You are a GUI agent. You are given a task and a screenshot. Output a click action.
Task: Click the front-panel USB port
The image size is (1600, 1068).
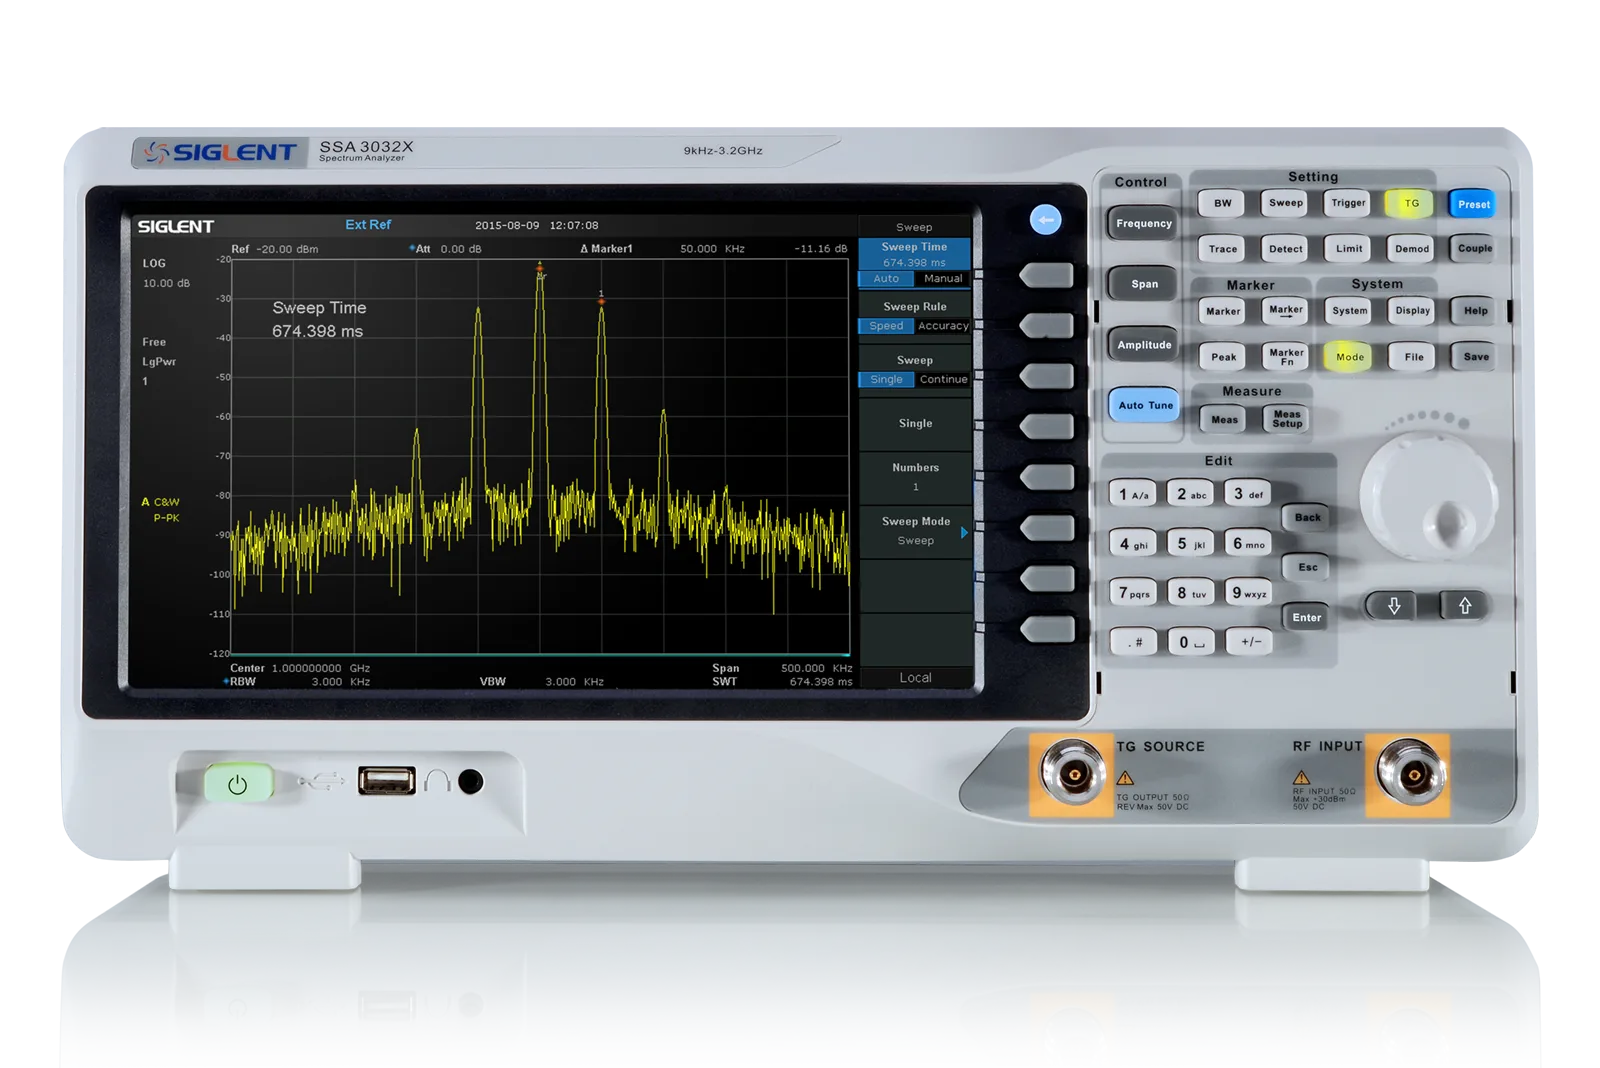387,780
